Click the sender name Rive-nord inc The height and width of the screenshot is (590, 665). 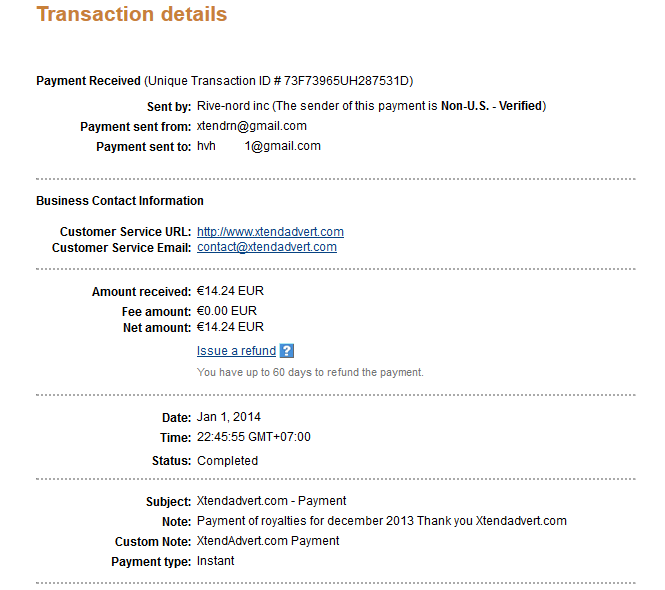pos(233,106)
